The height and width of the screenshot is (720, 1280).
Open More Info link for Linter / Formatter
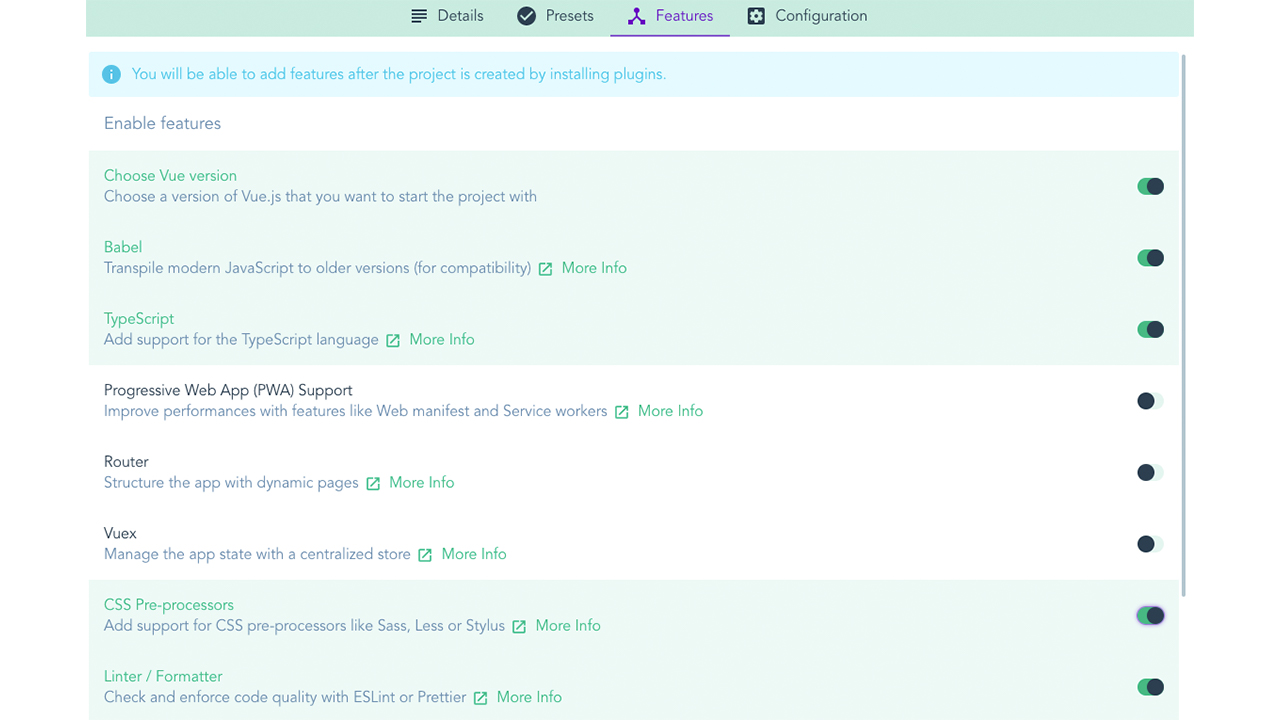click(529, 697)
